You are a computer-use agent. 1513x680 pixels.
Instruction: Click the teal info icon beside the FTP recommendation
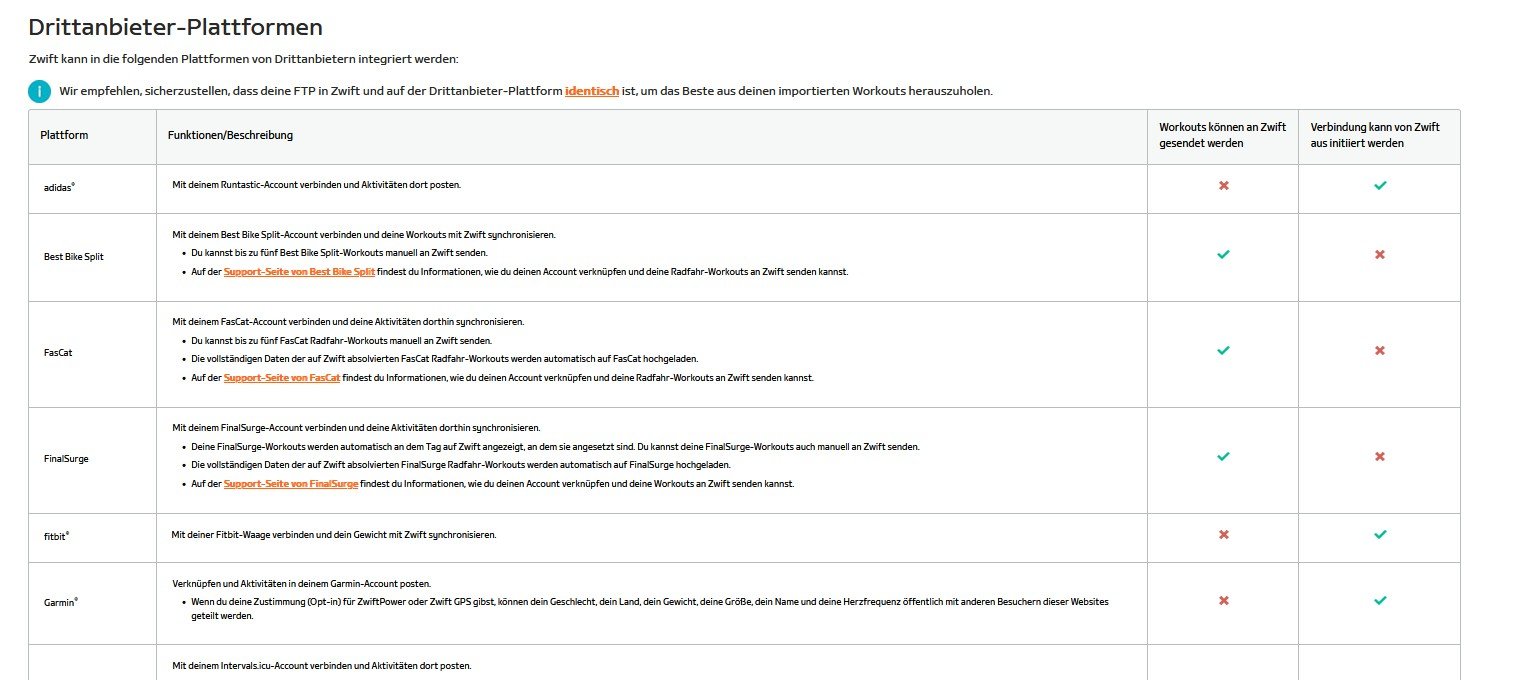pyautogui.click(x=38, y=92)
